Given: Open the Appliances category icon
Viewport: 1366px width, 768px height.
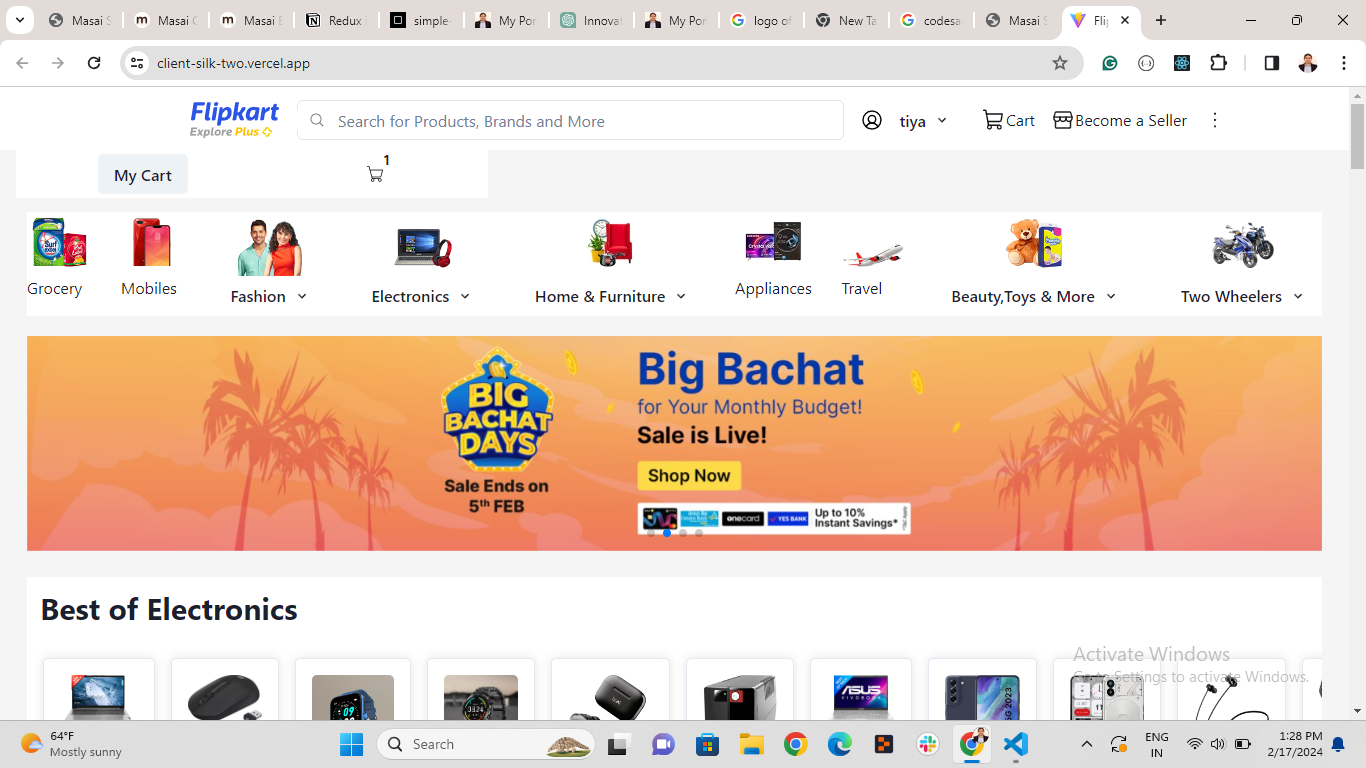Looking at the screenshot, I should point(773,243).
